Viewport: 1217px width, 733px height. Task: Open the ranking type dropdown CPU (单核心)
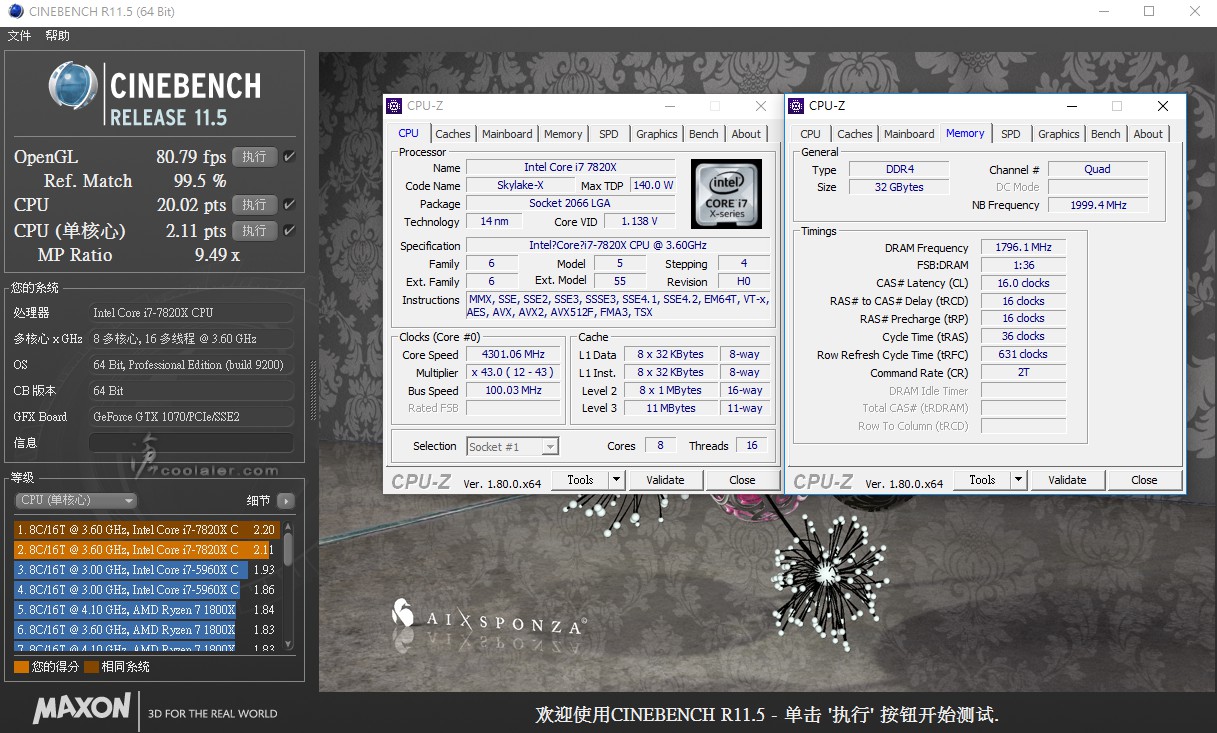(76, 500)
